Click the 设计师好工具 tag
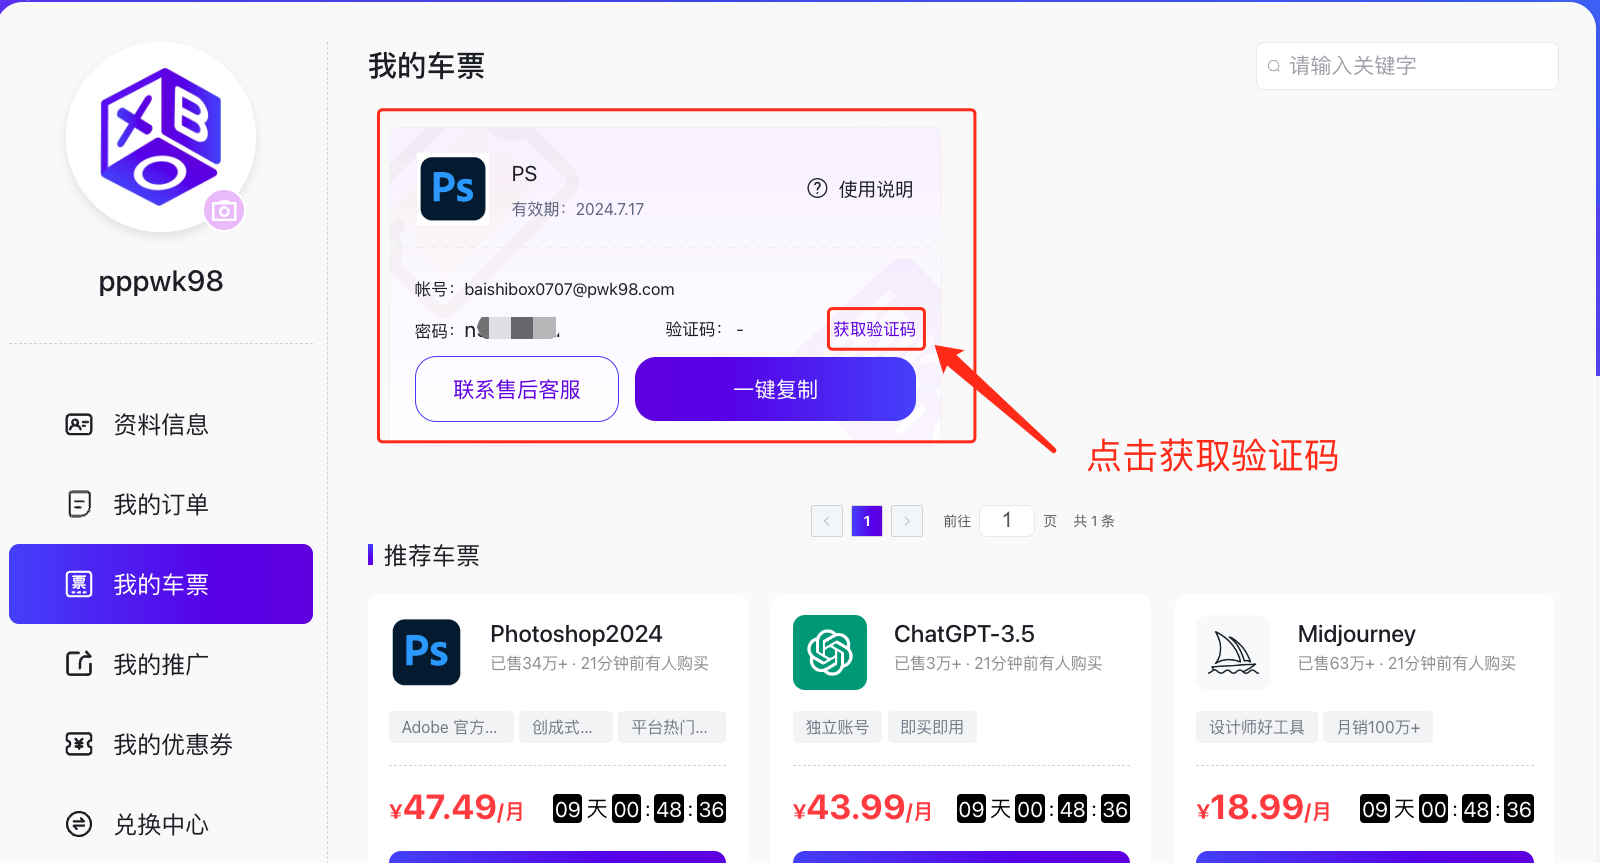 [1257, 727]
